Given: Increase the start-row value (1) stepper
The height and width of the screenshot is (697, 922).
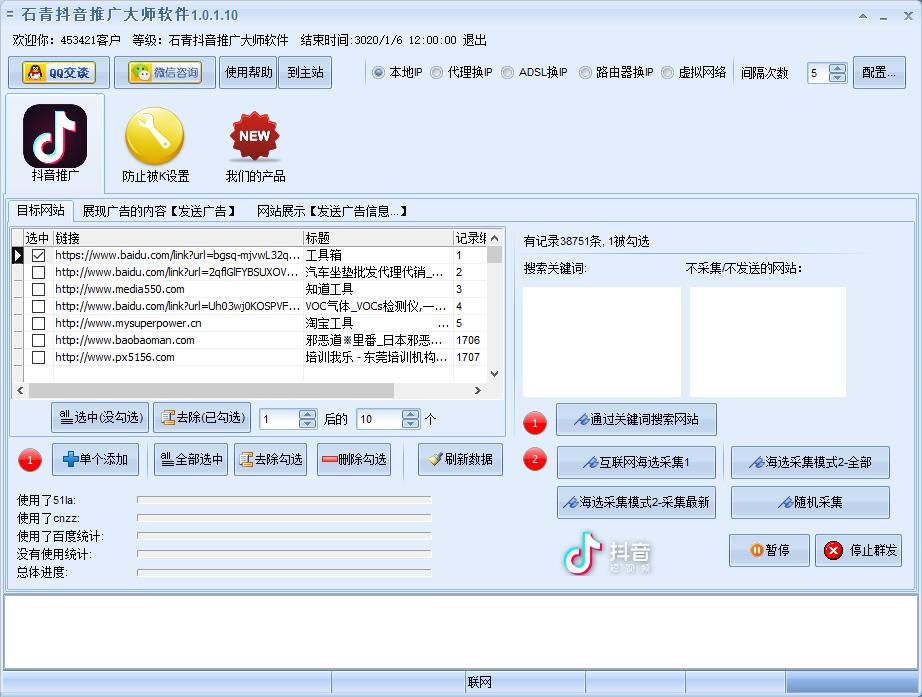Looking at the screenshot, I should point(308,414).
